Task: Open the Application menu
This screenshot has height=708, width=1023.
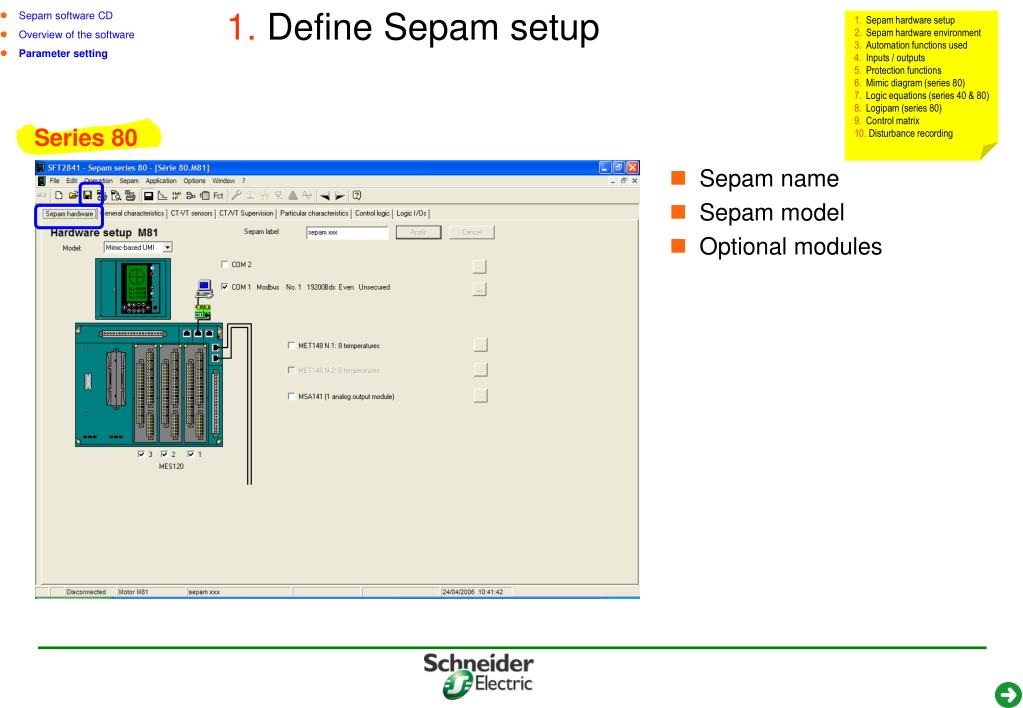Action: (x=161, y=181)
